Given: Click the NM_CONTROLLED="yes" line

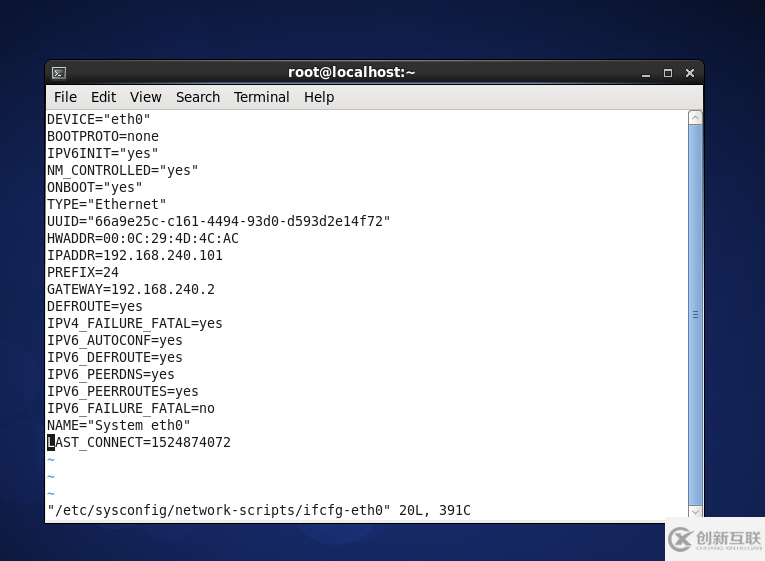Looking at the screenshot, I should pos(122,170).
